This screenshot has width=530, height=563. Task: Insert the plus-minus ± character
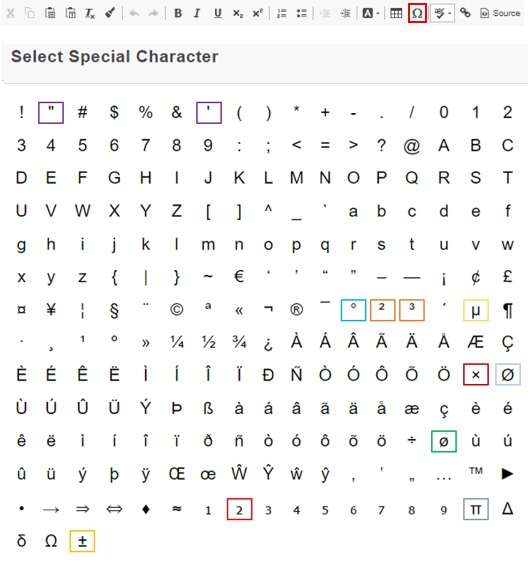point(82,541)
